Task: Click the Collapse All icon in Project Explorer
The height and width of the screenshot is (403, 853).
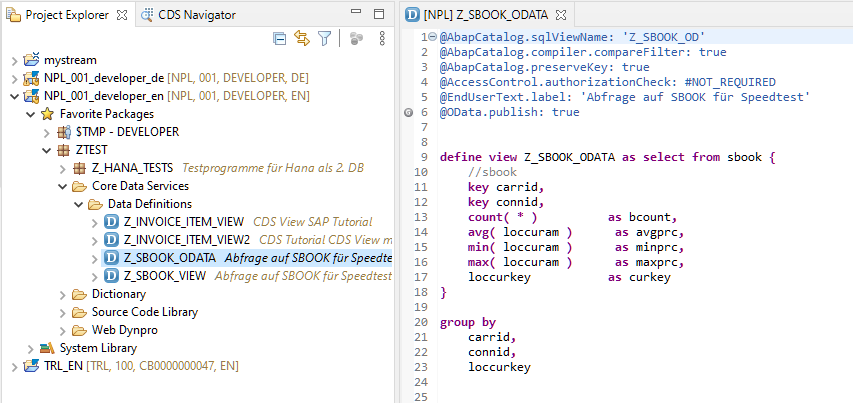Action: pos(280,38)
